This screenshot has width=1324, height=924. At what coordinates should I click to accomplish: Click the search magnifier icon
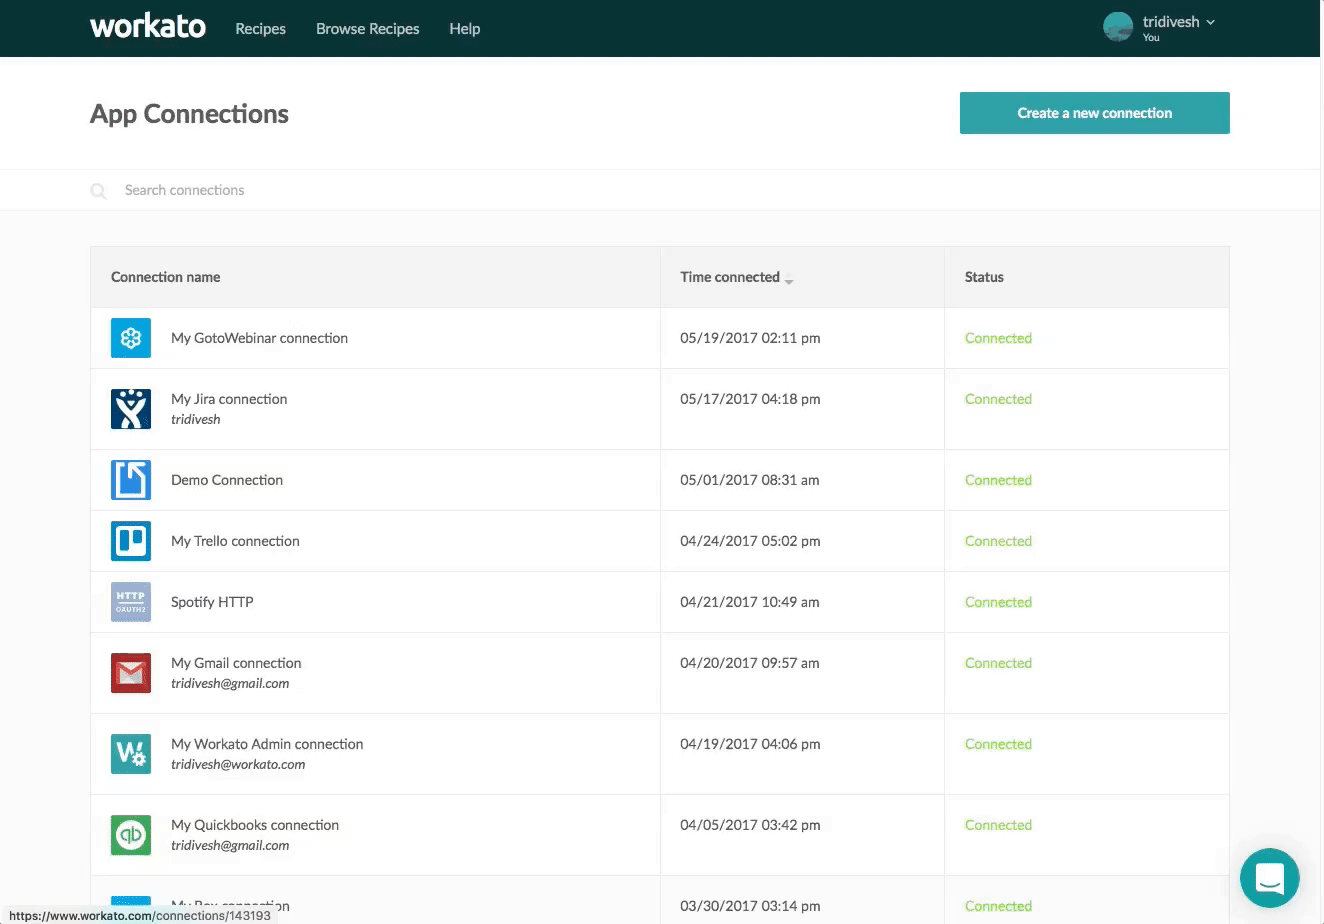click(99, 190)
